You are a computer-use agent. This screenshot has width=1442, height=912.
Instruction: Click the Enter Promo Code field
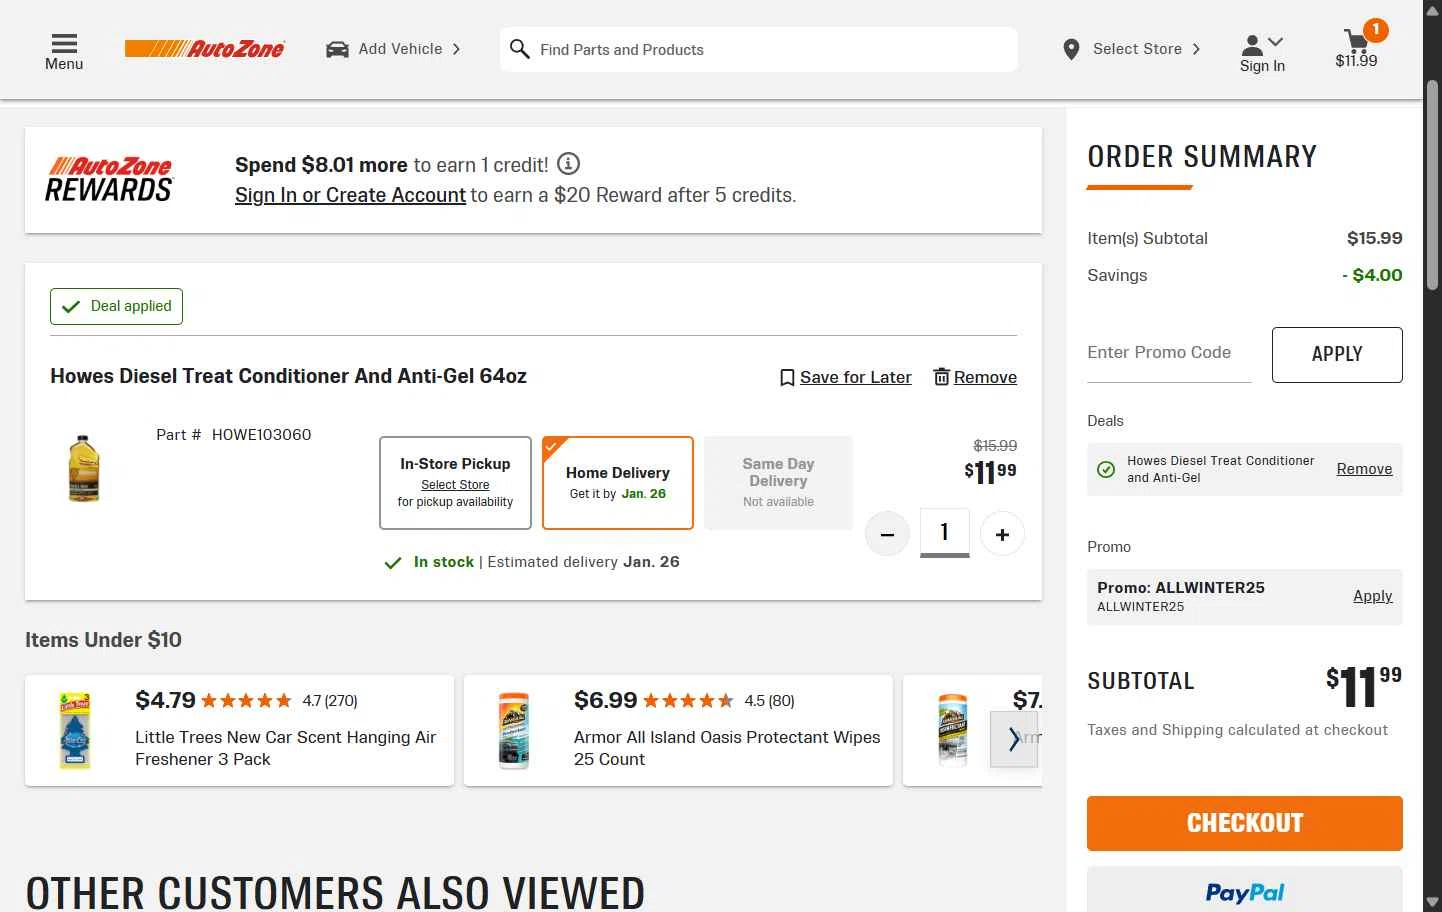(1169, 353)
